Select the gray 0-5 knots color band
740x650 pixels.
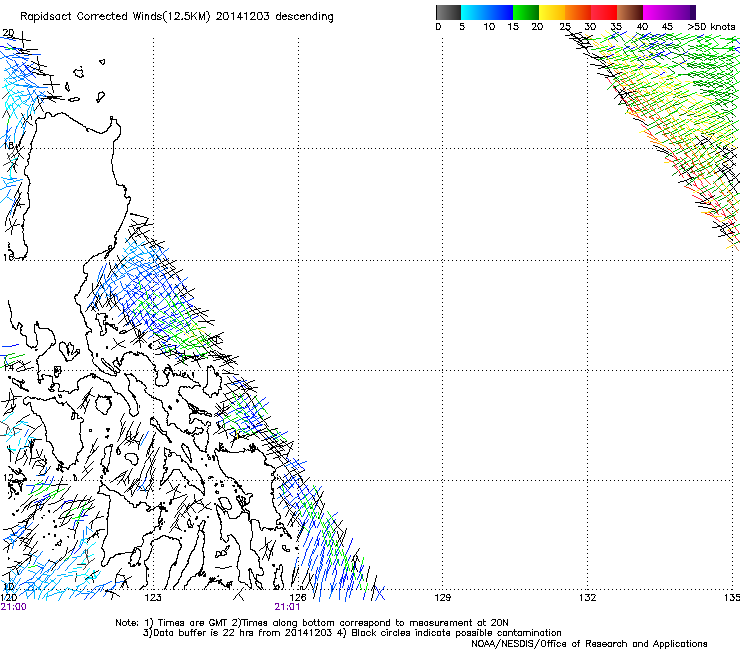pyautogui.click(x=448, y=12)
